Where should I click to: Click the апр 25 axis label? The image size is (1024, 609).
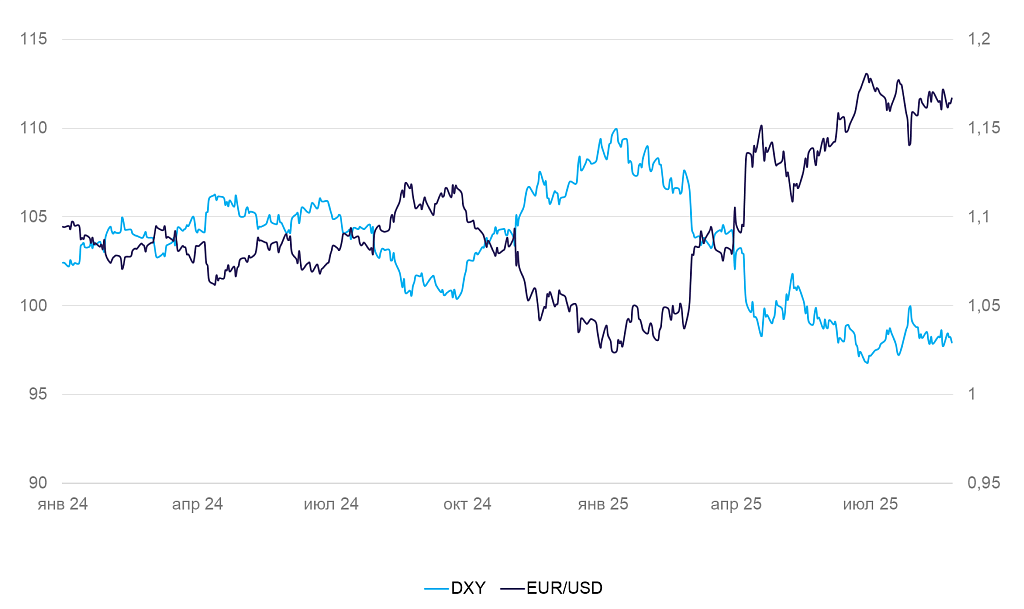736,504
